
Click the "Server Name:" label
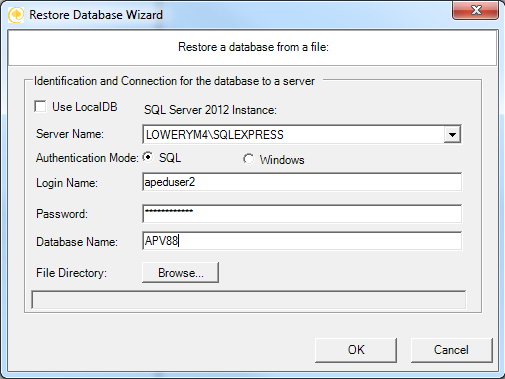[x=70, y=134]
